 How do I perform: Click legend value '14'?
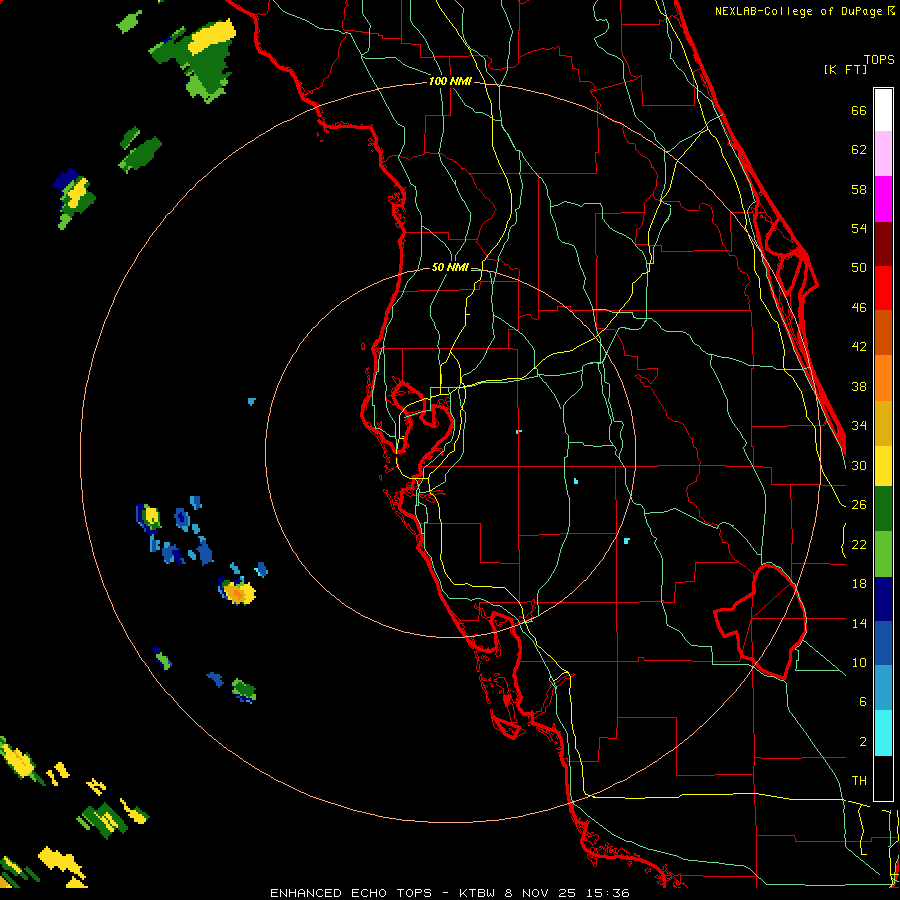click(x=859, y=623)
